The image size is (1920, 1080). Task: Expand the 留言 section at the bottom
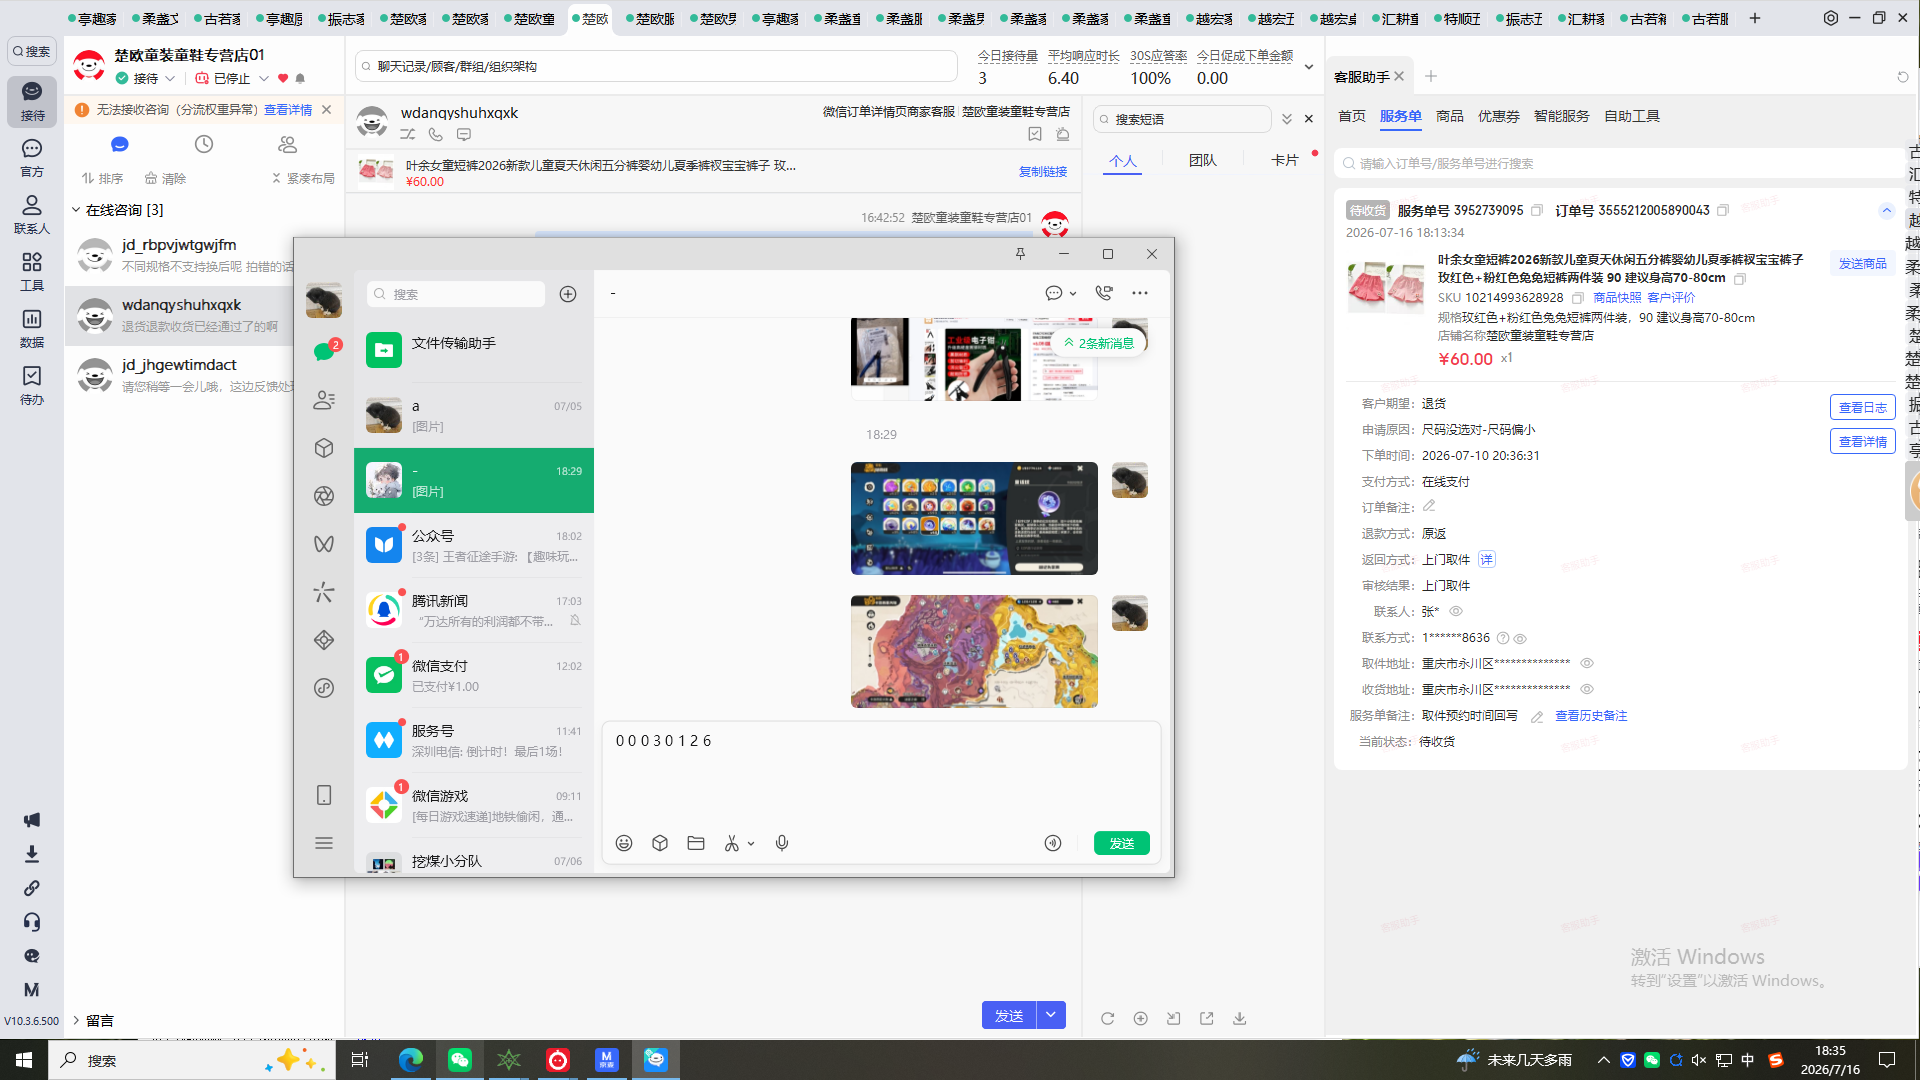click(x=76, y=1020)
